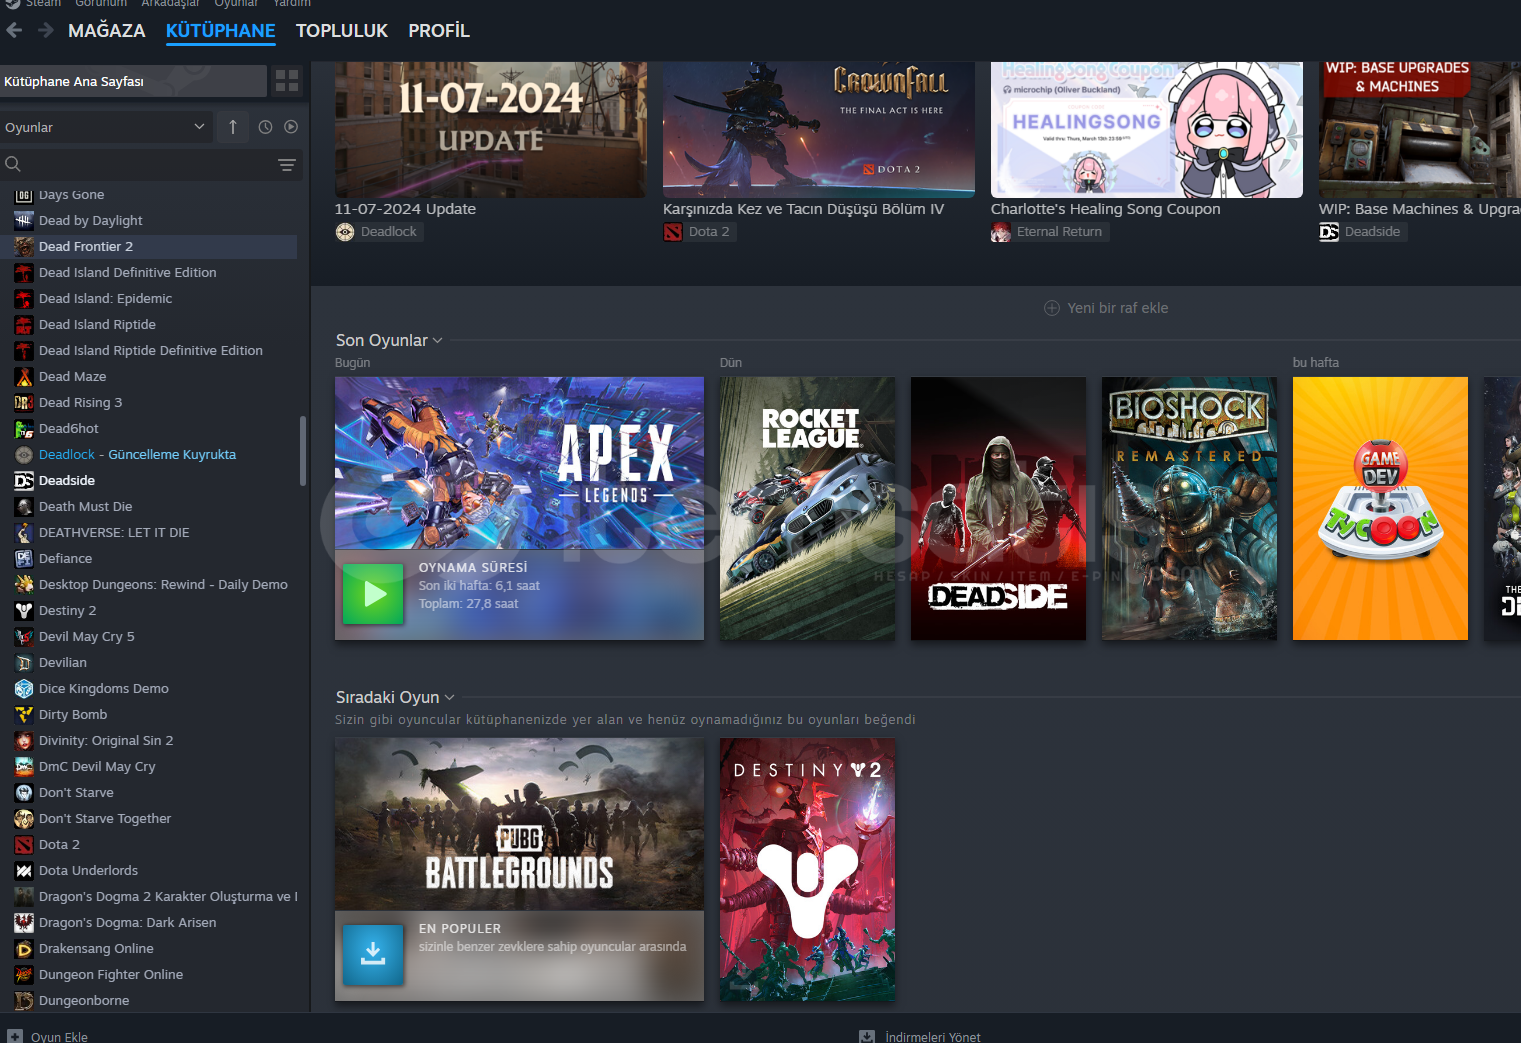1521x1043 pixels.
Task: Click the sidebar game list scrollbar
Action: coord(303,451)
